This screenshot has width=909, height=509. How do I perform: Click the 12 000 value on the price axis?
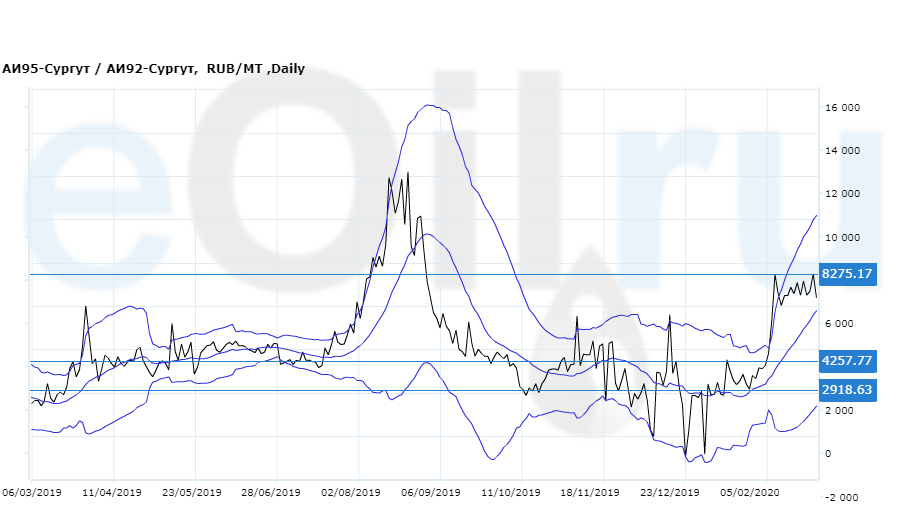844,194
